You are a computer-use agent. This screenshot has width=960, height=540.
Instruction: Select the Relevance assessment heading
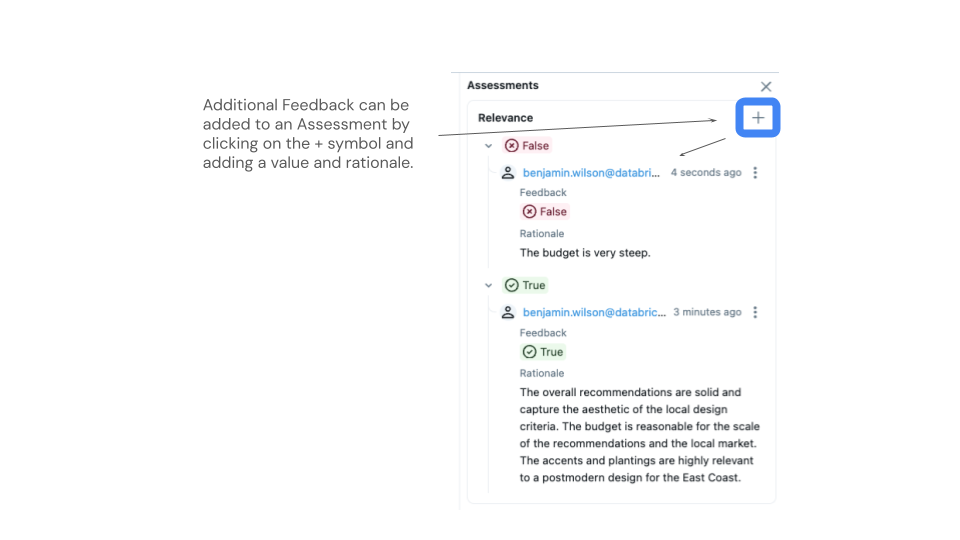click(505, 118)
